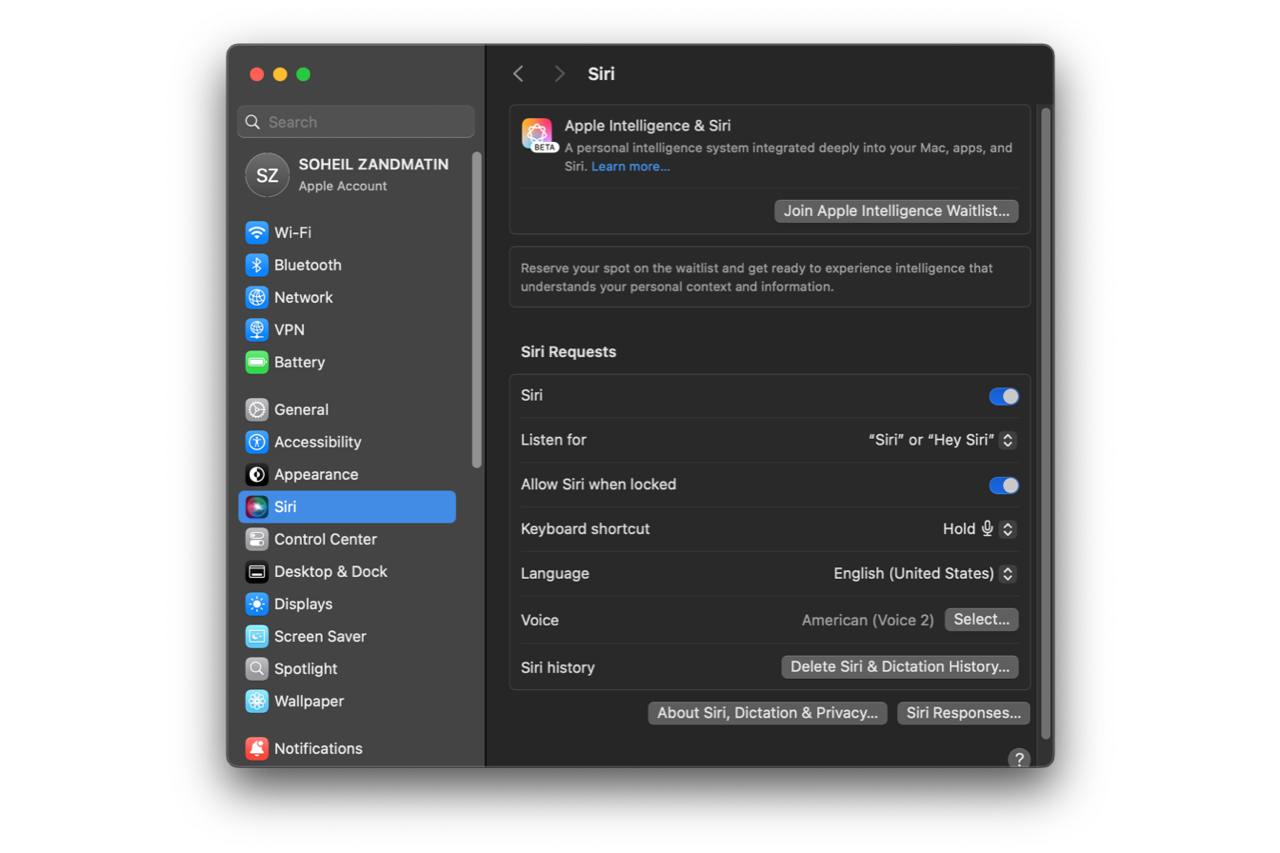Screen dimensions: 1280x853
Task: Click the Learn more link
Action: (x=630, y=166)
